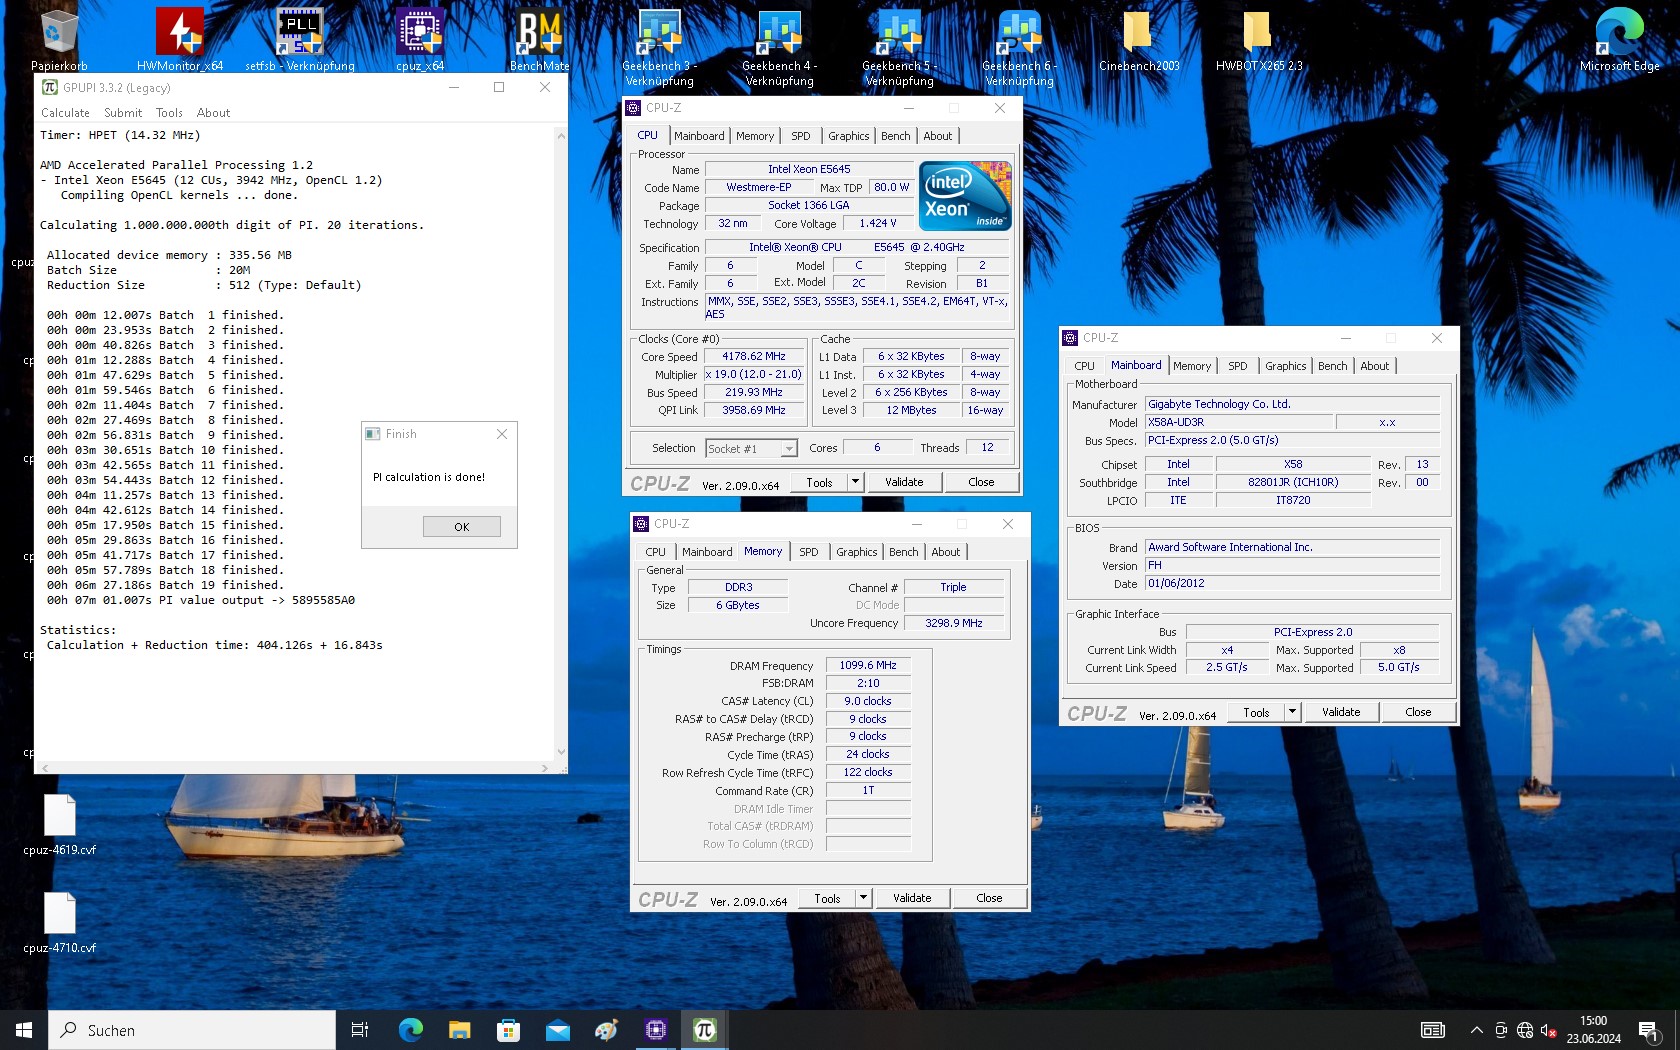Open Mail app from the taskbar

(557, 1030)
